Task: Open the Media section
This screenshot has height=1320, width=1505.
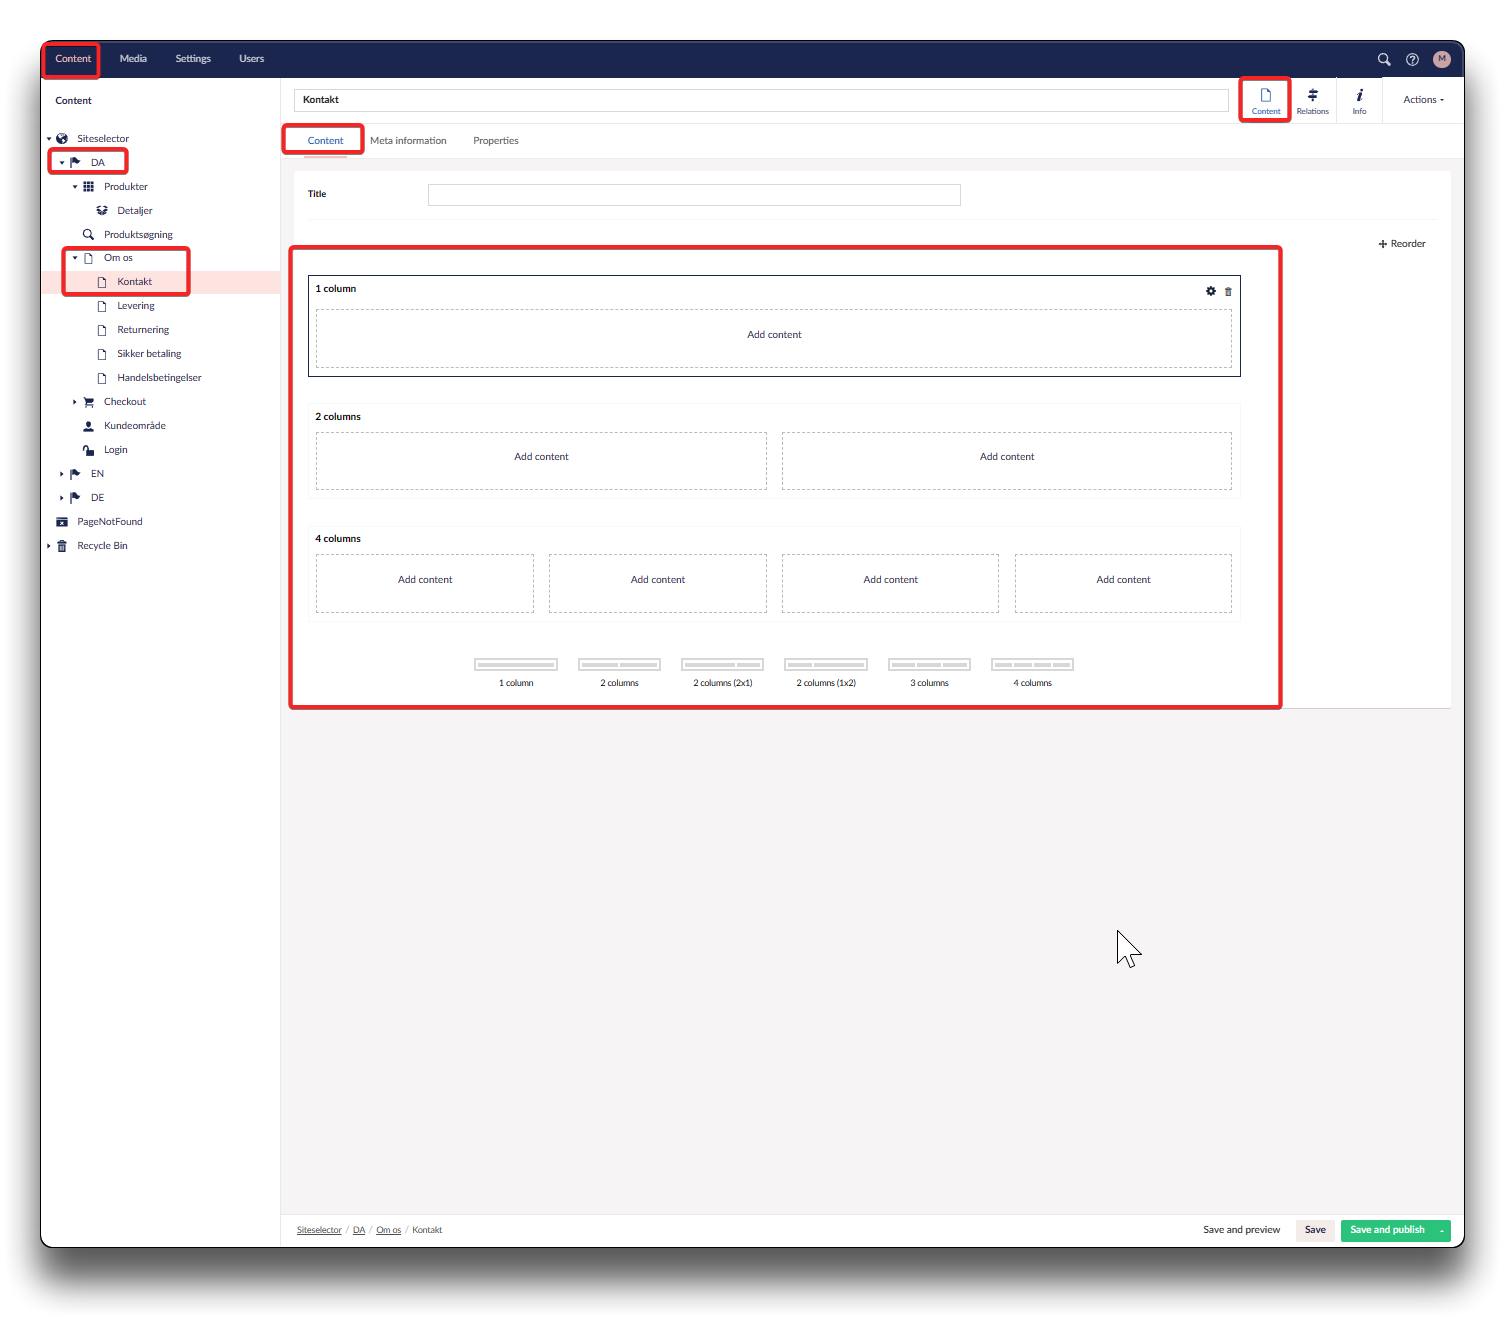Action: [x=133, y=59]
